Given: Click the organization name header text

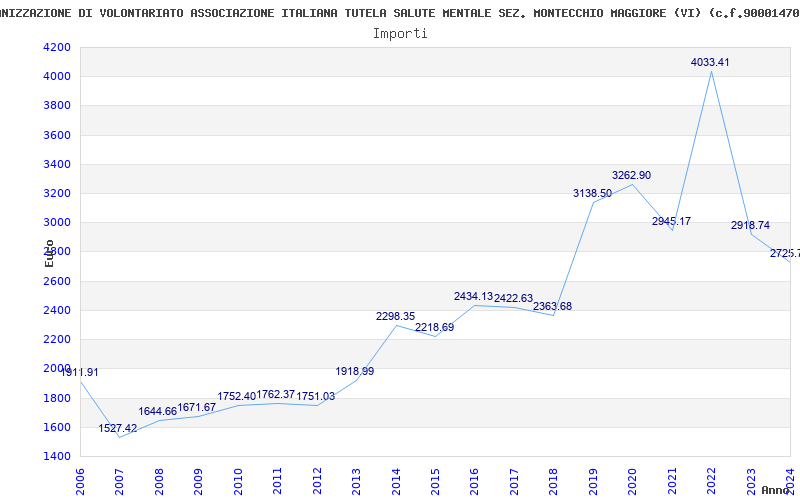Looking at the screenshot, I should pyautogui.click(x=400, y=13).
